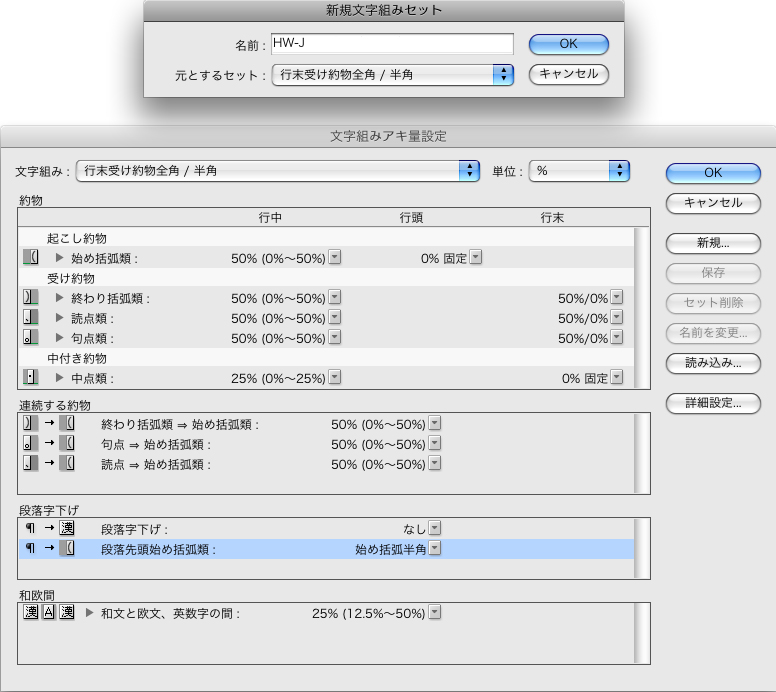Screen dimensions: 776x692
Task: Click the 行頭 column header
Action: (x=411, y=217)
